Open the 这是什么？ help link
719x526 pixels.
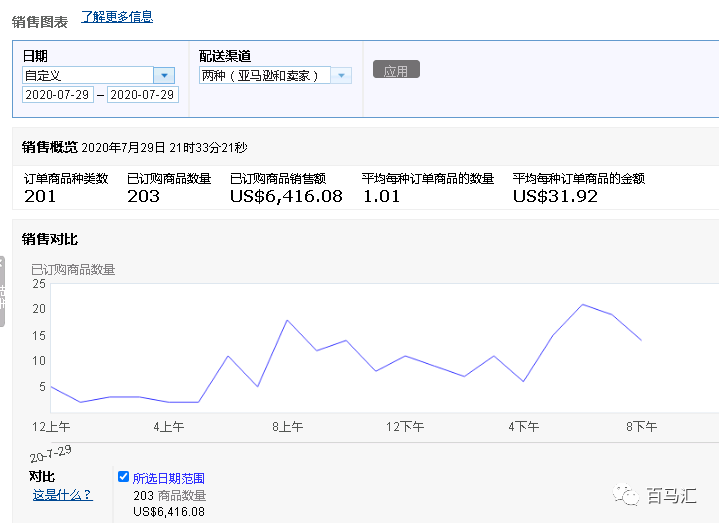[x=62, y=494]
